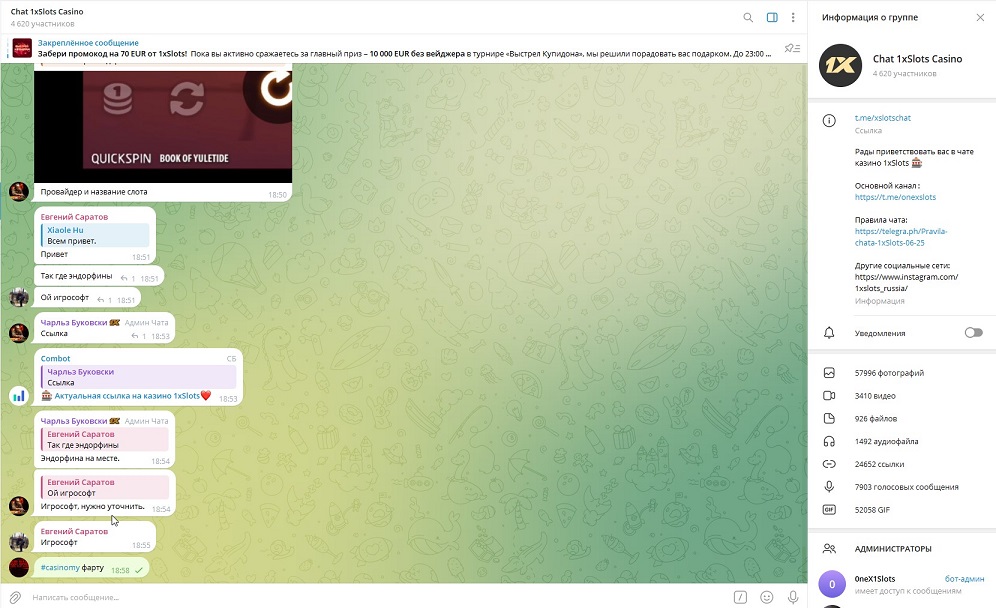The image size is (996, 608).
Task: Toggle the notifications switch
Action: point(973,333)
